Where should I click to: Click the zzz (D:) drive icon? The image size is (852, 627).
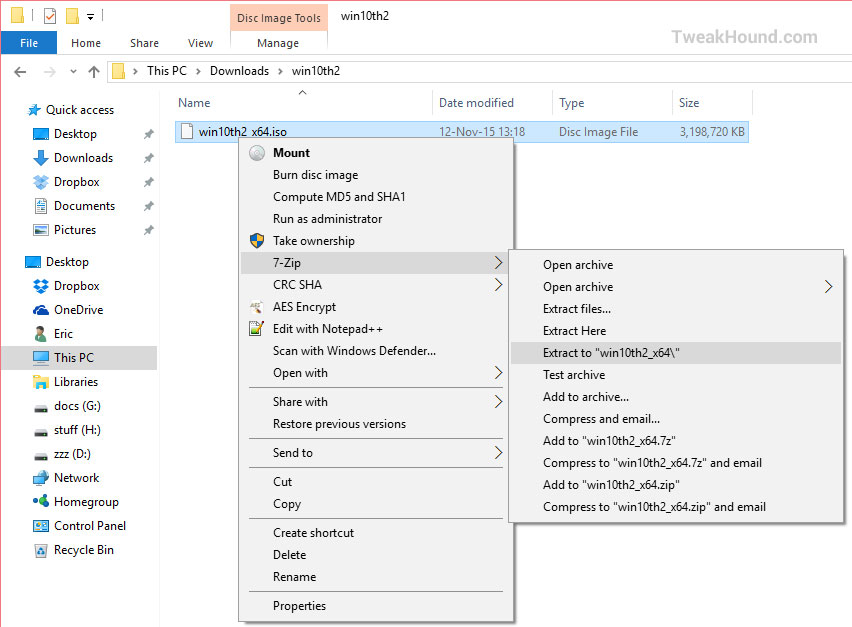pyautogui.click(x=41, y=456)
